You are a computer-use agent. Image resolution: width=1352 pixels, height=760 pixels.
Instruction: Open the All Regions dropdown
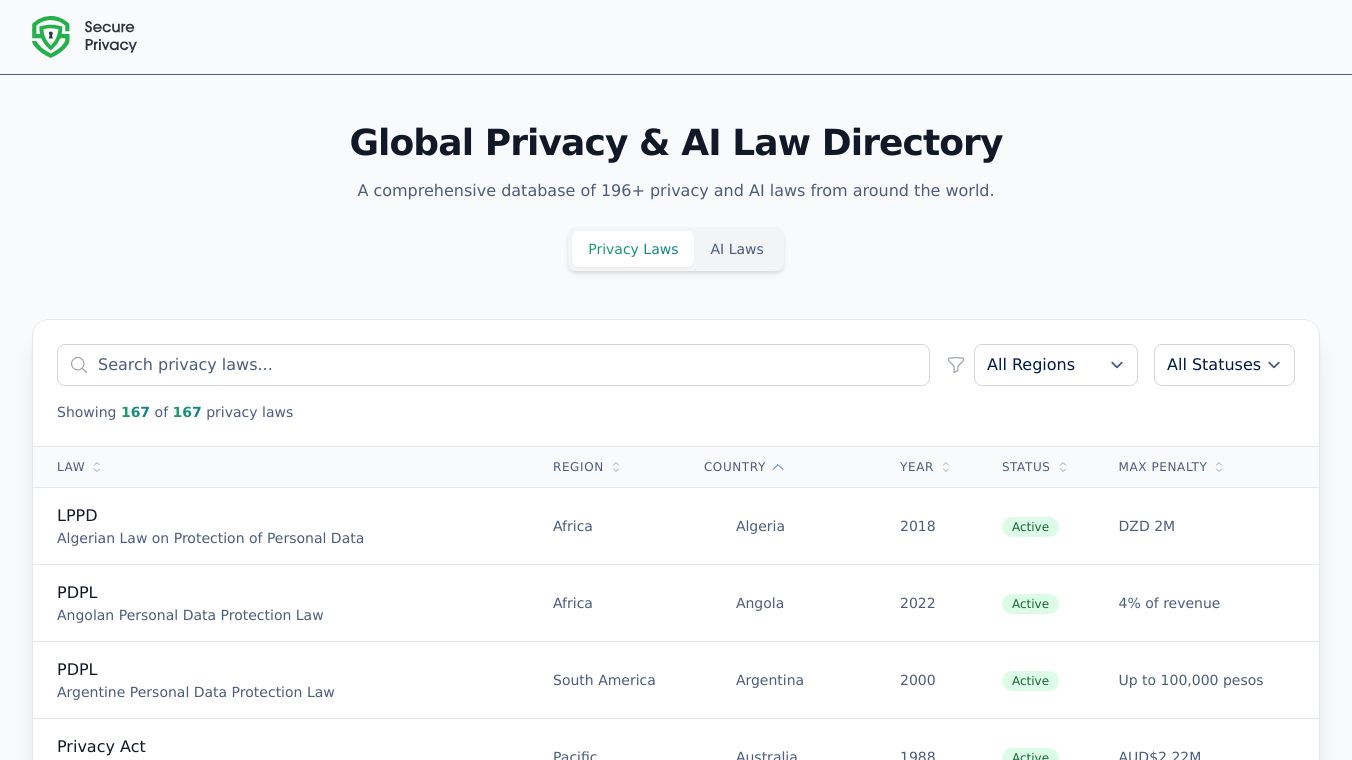coord(1055,365)
